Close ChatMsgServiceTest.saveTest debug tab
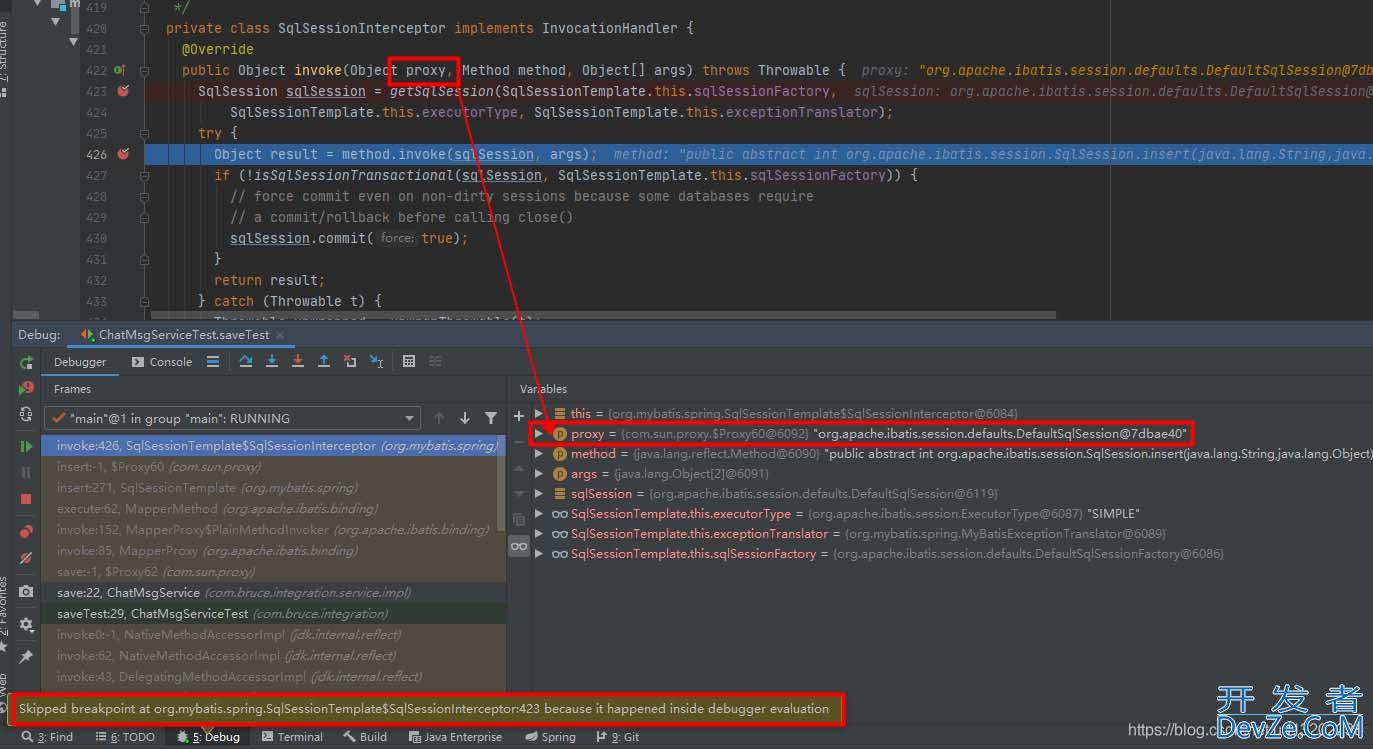This screenshot has width=1373, height=749. (278, 335)
